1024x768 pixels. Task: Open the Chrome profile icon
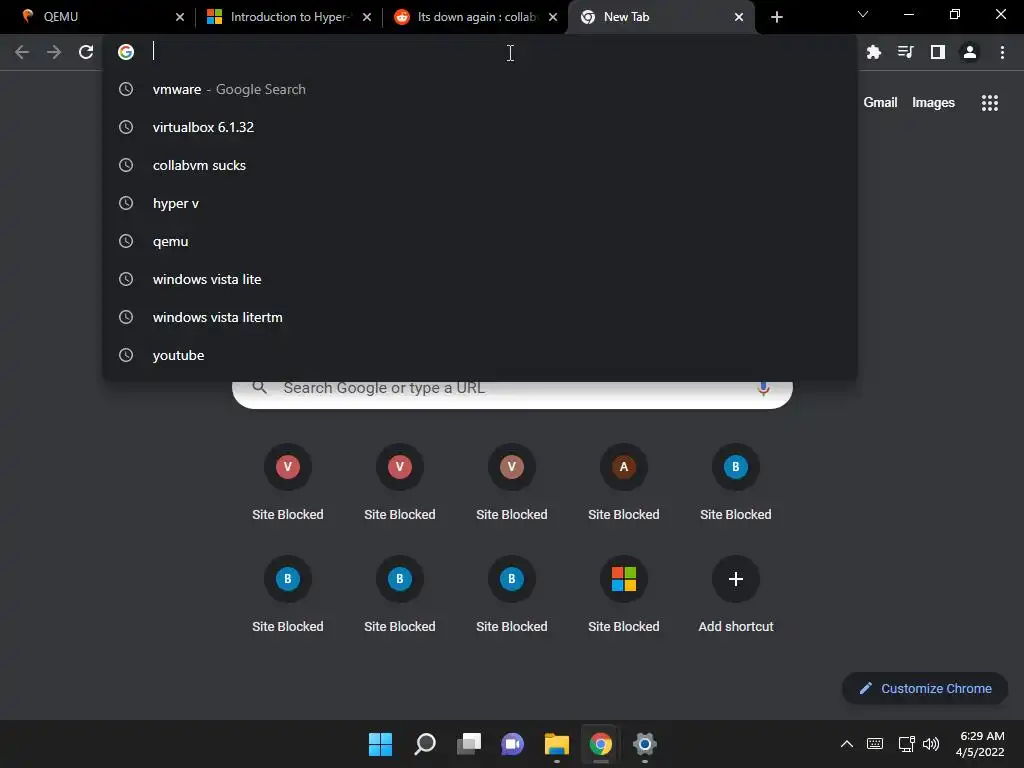click(x=970, y=52)
